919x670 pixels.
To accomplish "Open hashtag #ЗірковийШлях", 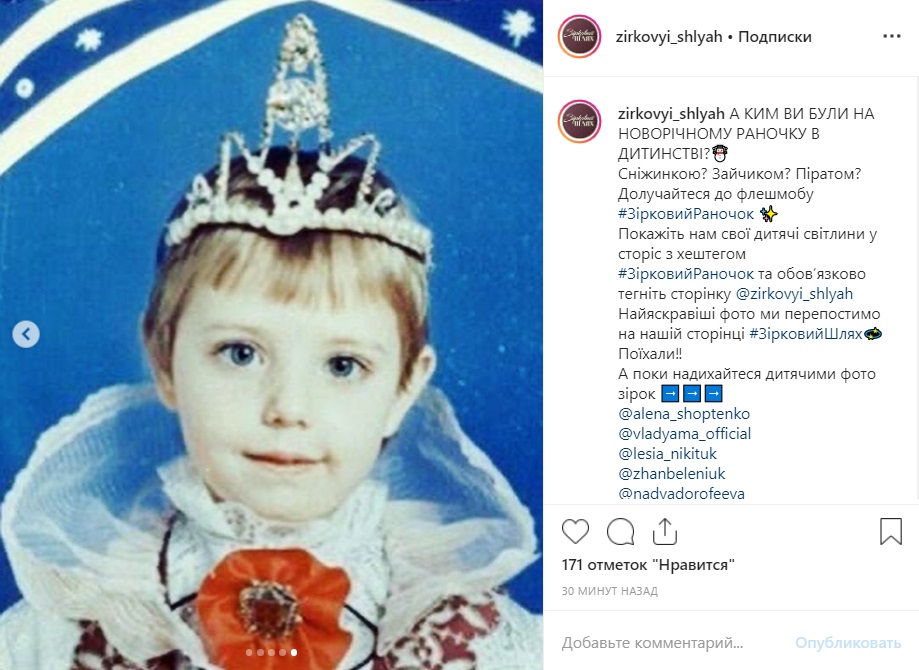I will point(805,334).
